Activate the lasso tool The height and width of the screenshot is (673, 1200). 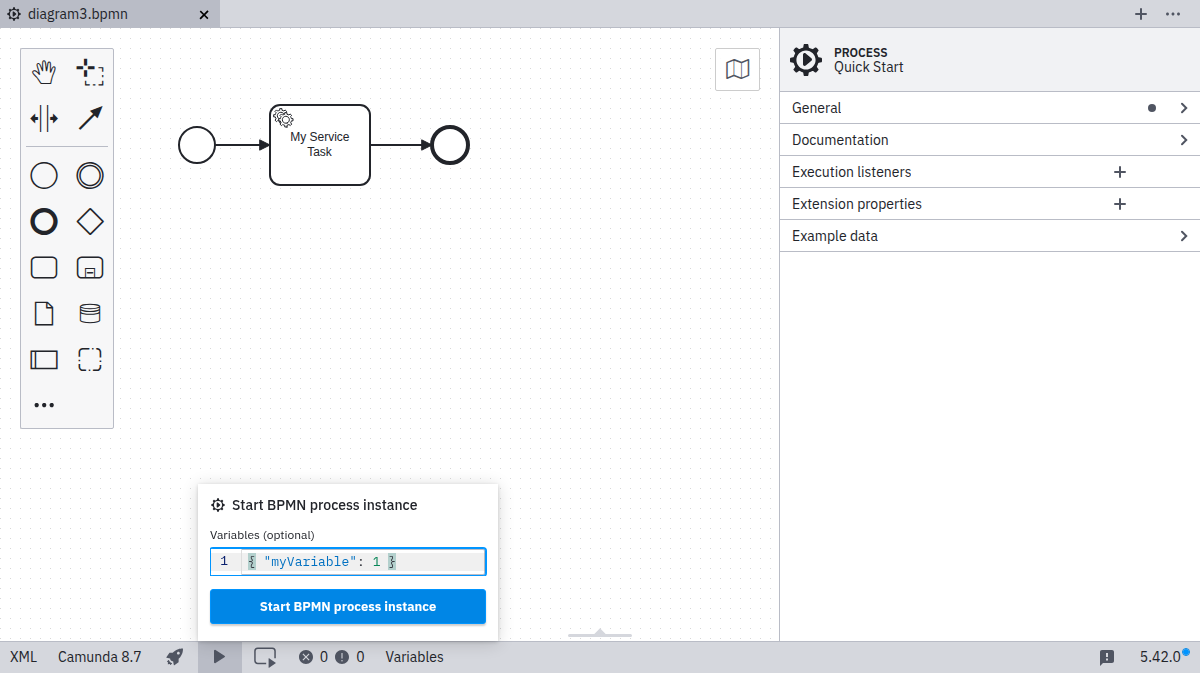coord(90,71)
